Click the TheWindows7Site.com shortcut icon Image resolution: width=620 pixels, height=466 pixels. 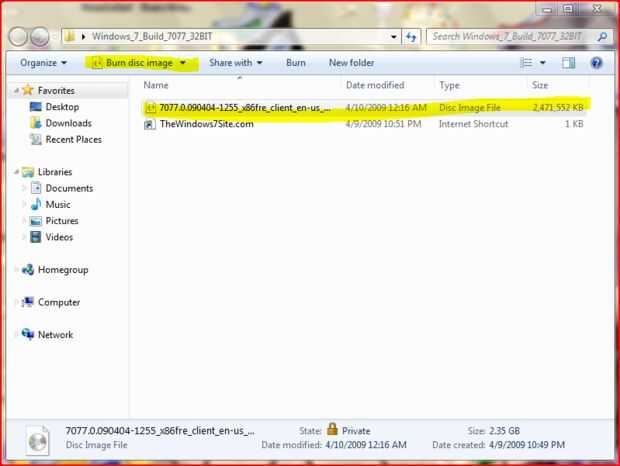pyautogui.click(x=149, y=125)
